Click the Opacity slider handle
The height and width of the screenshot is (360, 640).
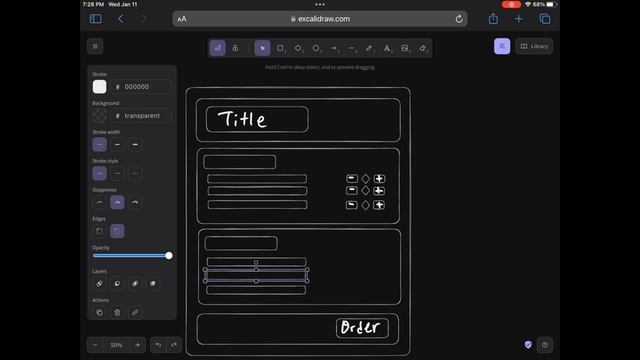(169, 256)
